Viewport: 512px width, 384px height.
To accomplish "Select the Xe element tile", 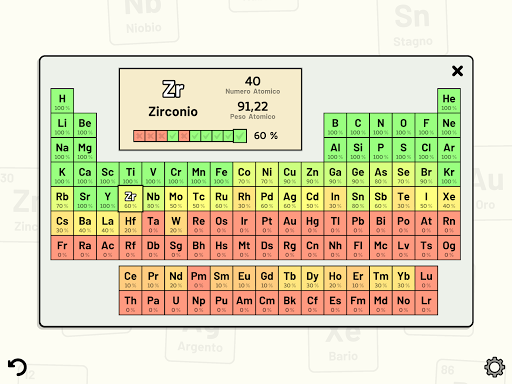I will click(449, 199).
